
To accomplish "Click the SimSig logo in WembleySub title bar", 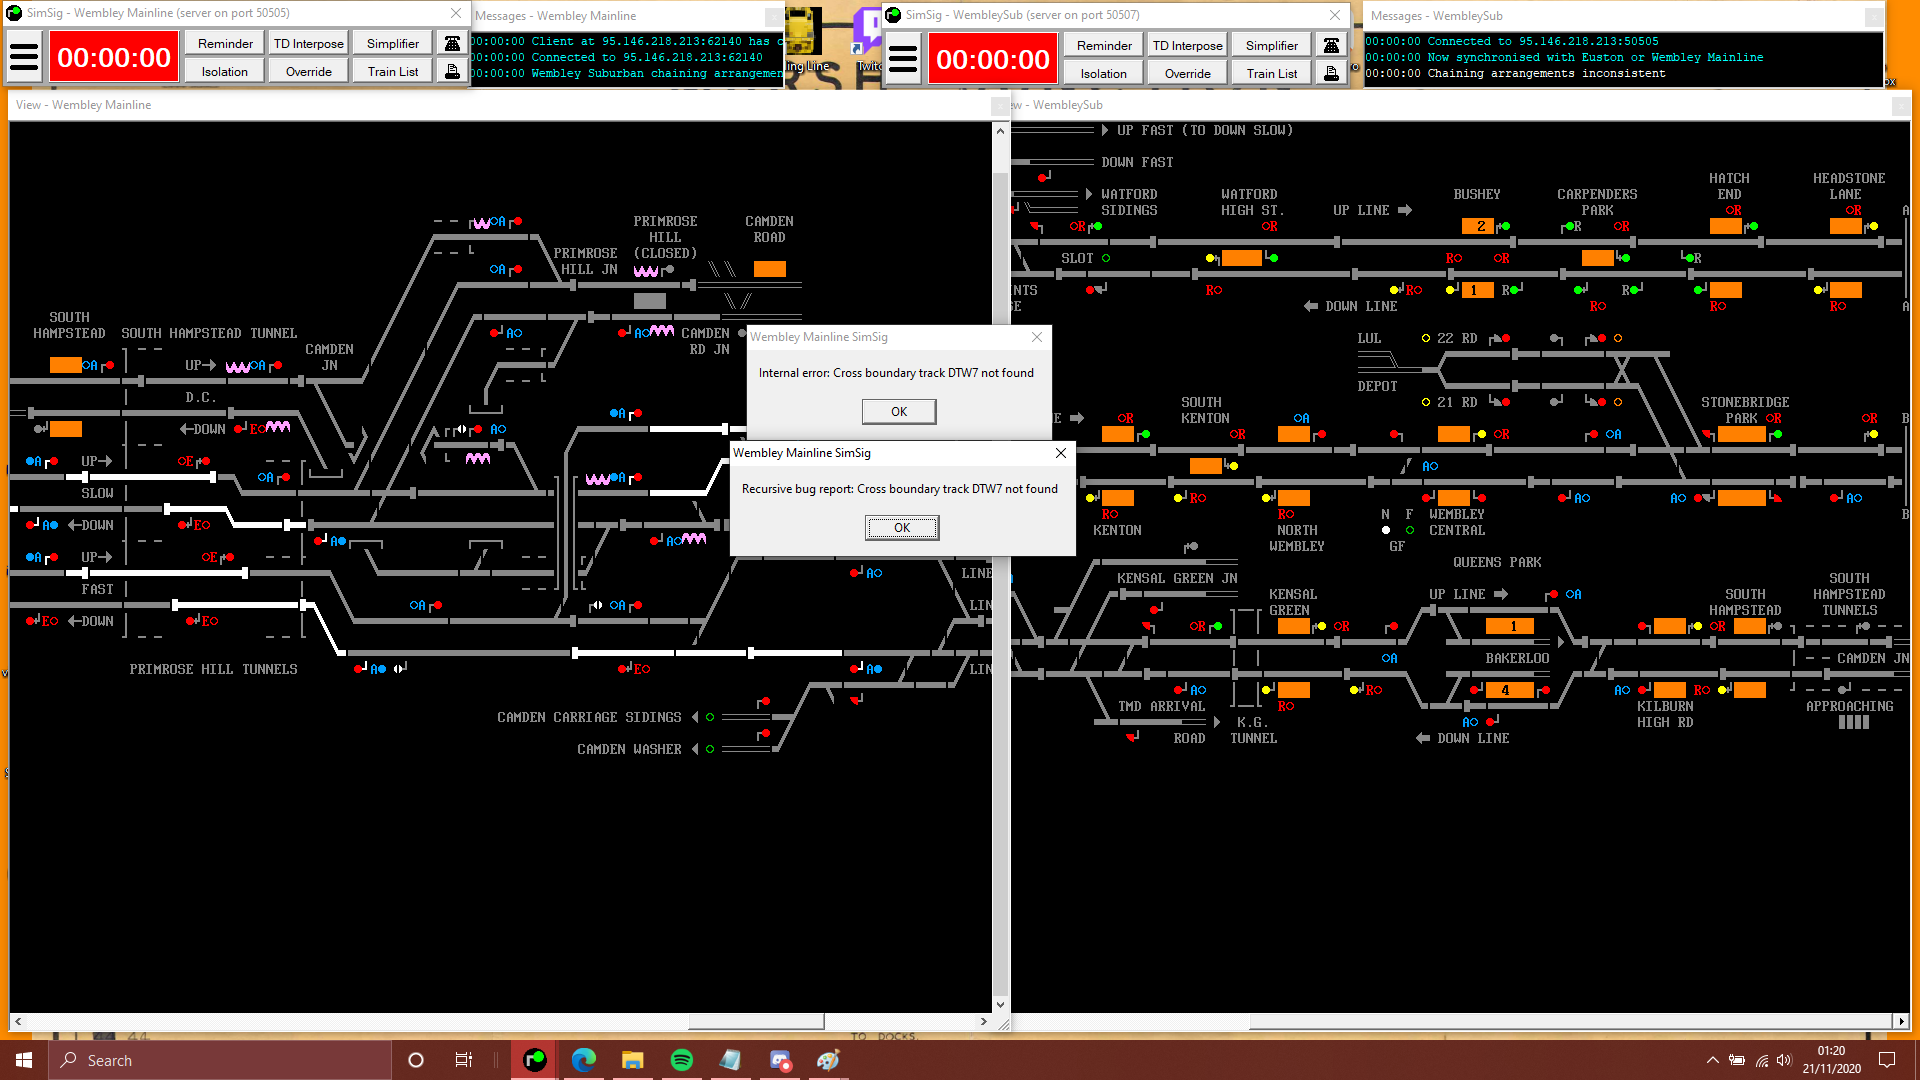I will click(893, 15).
